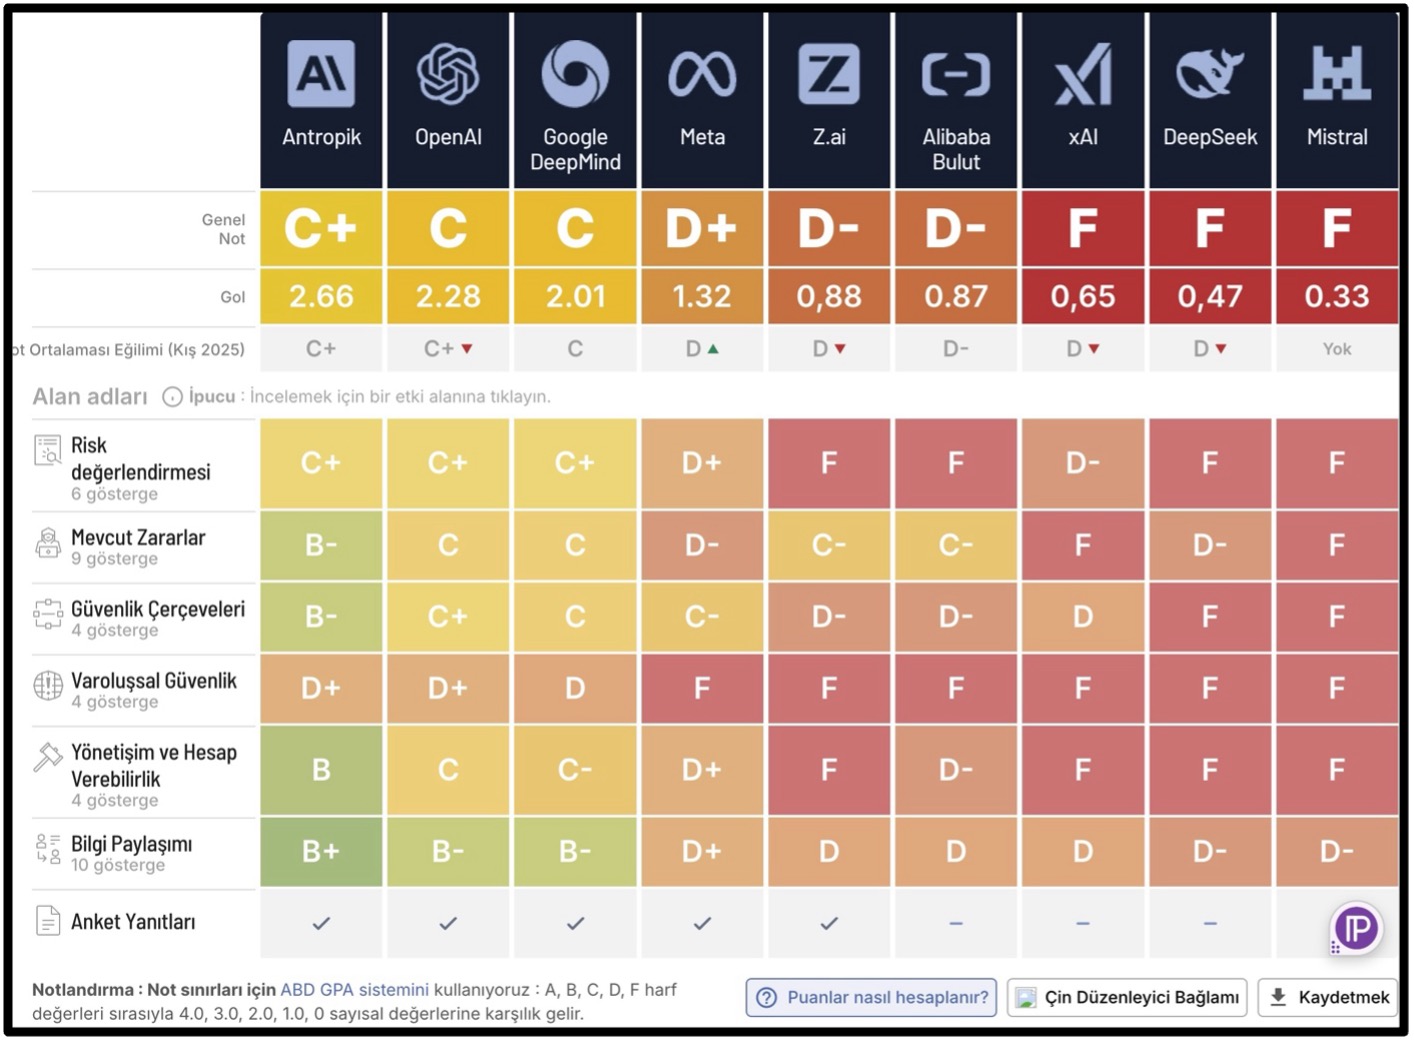This screenshot has height=1041, width=1414.
Task: Click the xAI logo icon
Action: [1083, 74]
